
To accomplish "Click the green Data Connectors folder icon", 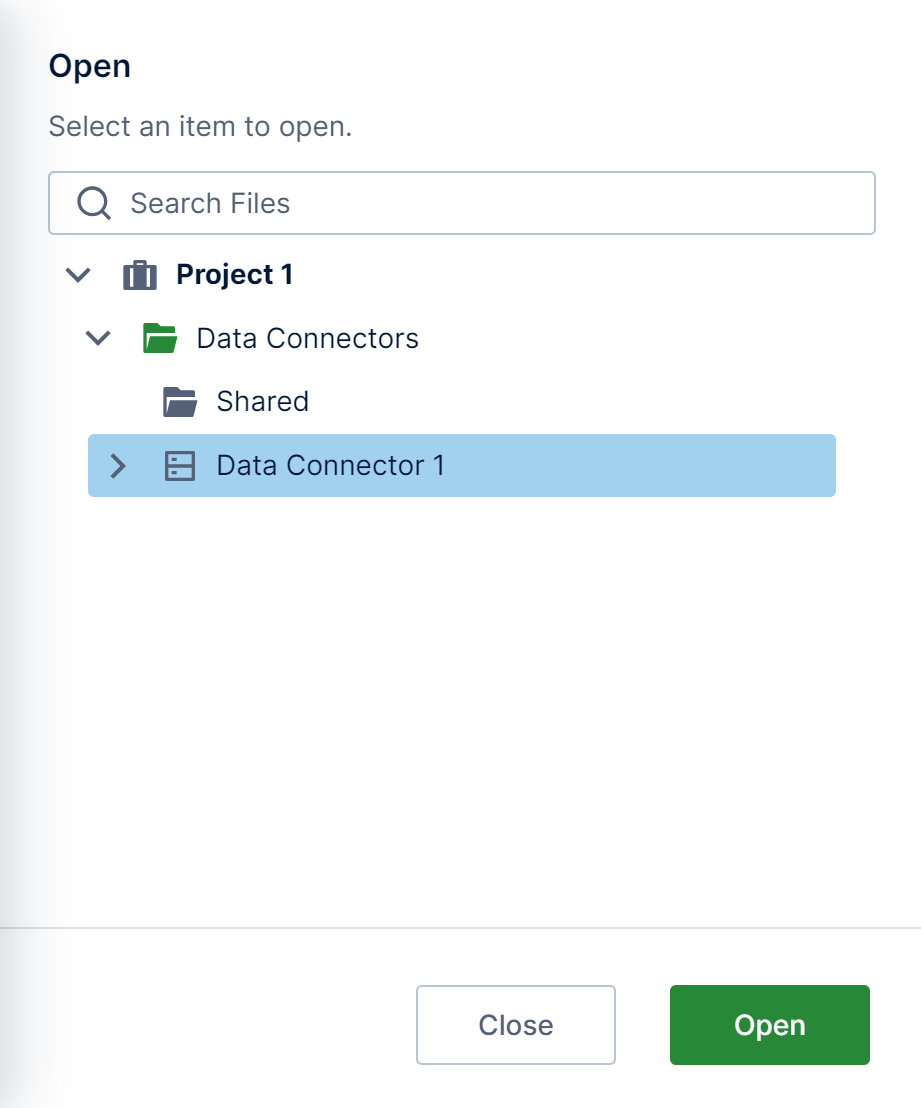I will point(160,338).
